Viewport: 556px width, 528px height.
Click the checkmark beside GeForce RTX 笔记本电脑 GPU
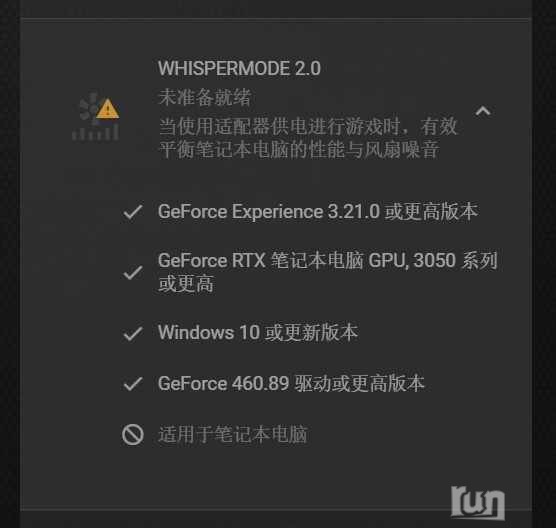[133, 272]
